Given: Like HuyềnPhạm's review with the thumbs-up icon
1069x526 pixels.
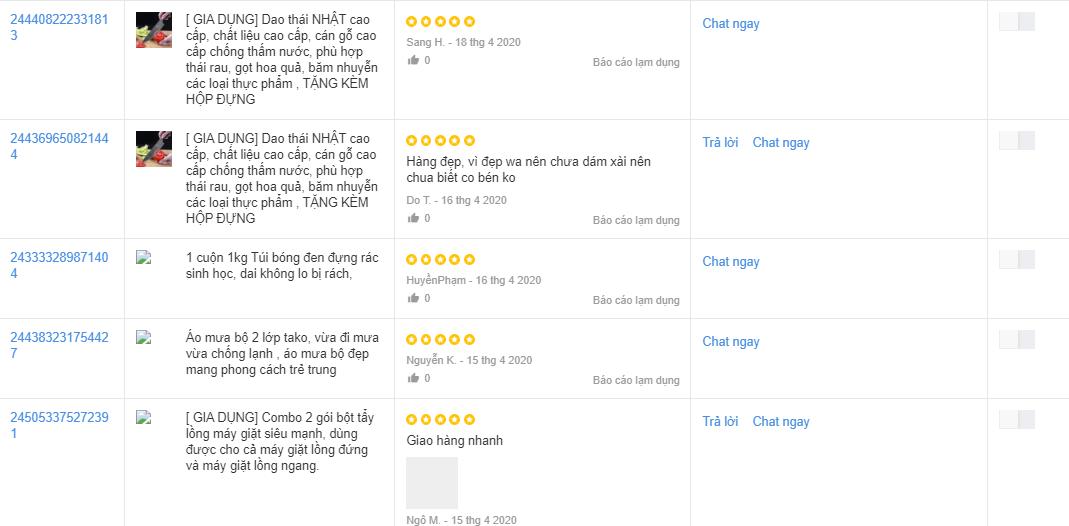Looking at the screenshot, I should coord(413,298).
